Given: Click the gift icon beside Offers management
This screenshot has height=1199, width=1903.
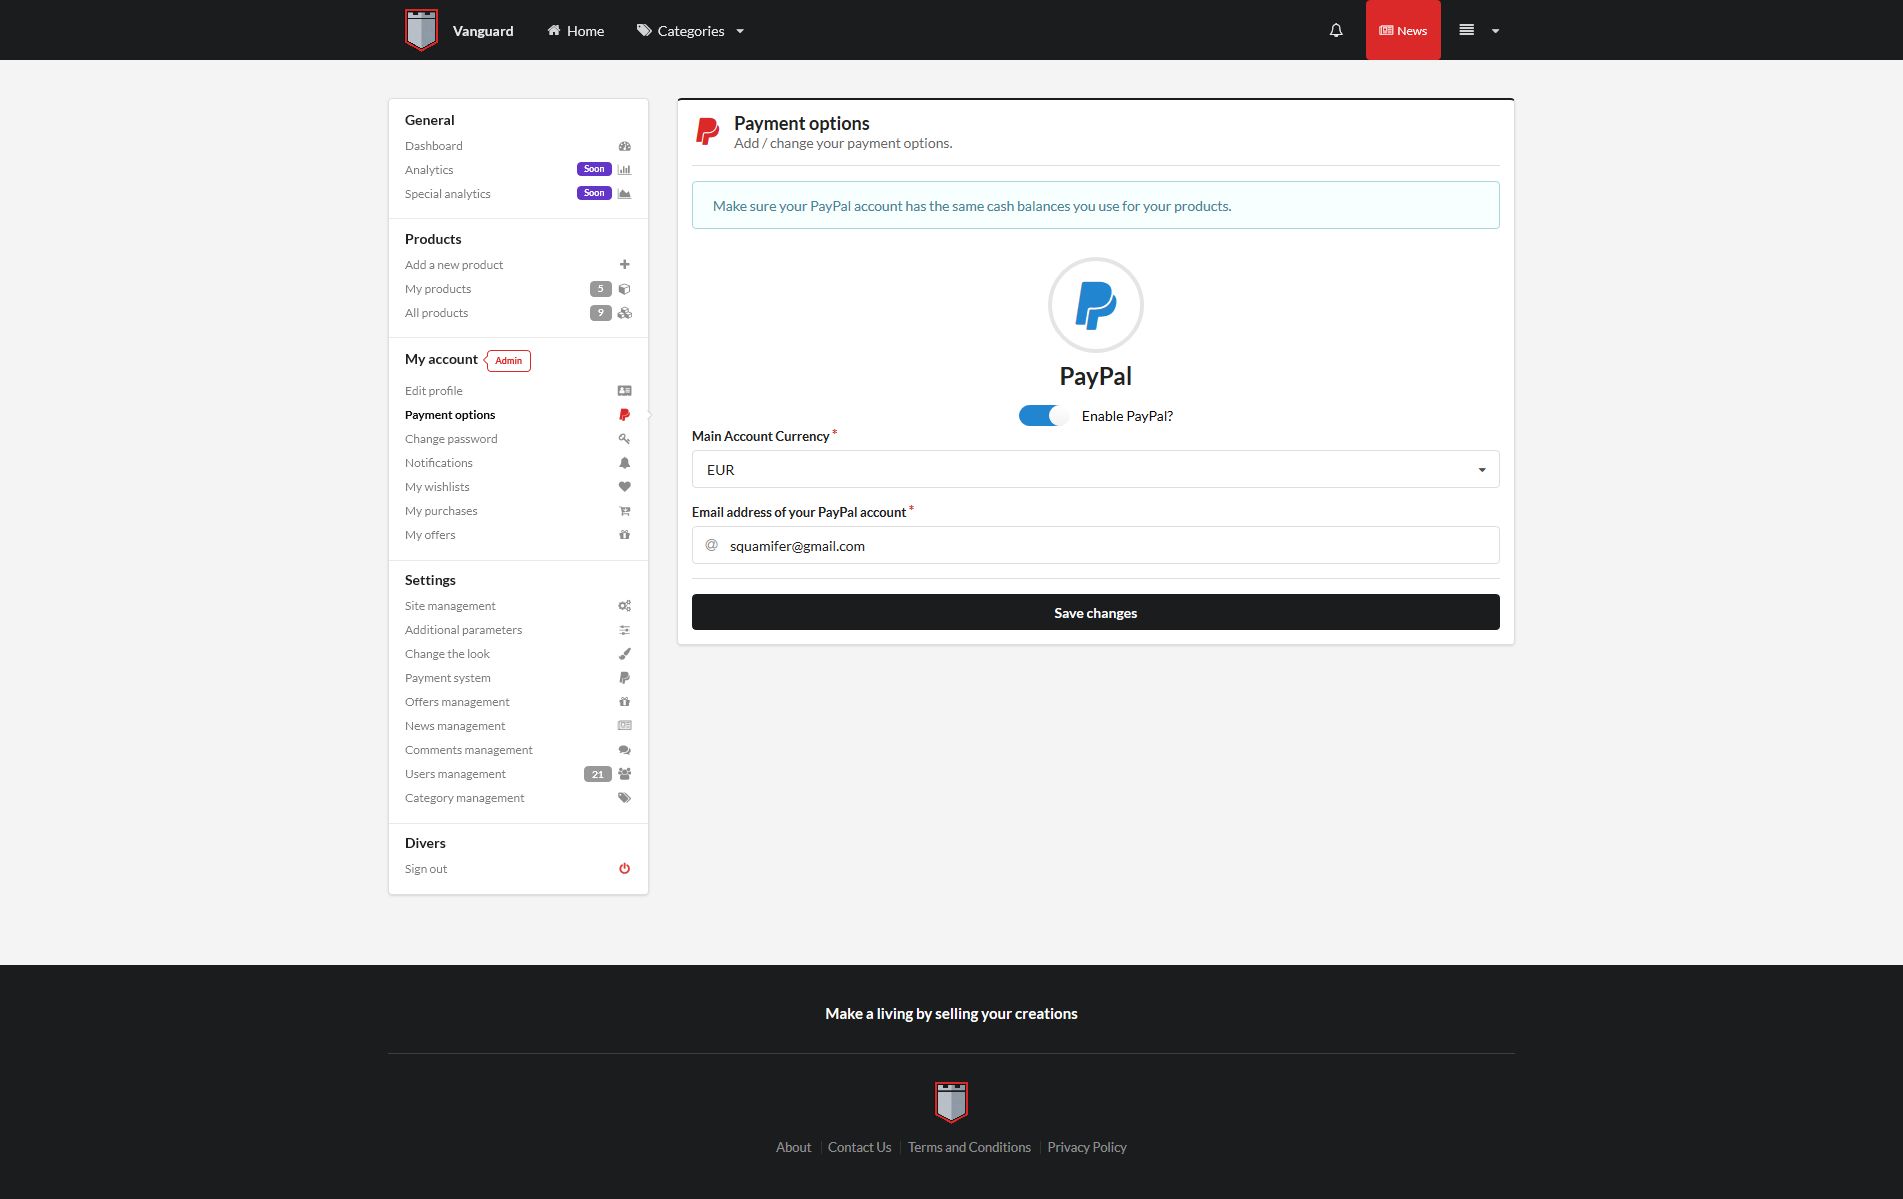Looking at the screenshot, I should [x=624, y=702].
